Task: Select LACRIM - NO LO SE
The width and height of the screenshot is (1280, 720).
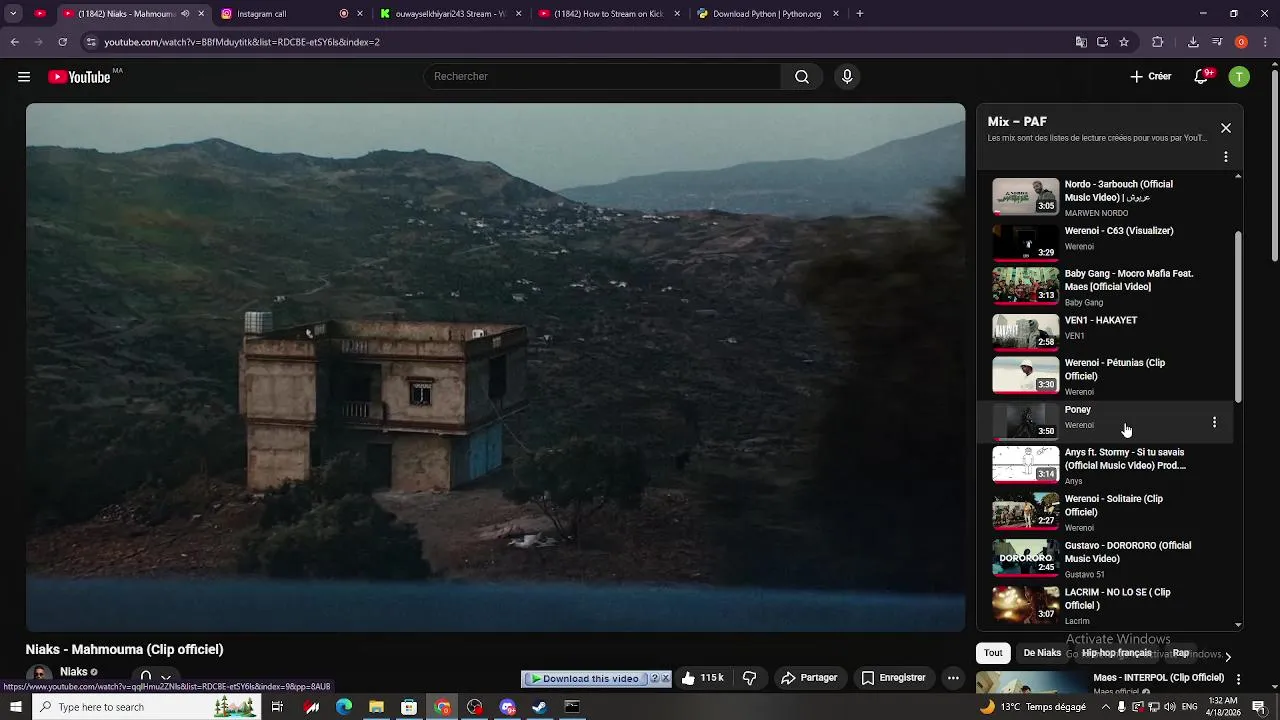Action: [x=1105, y=604]
